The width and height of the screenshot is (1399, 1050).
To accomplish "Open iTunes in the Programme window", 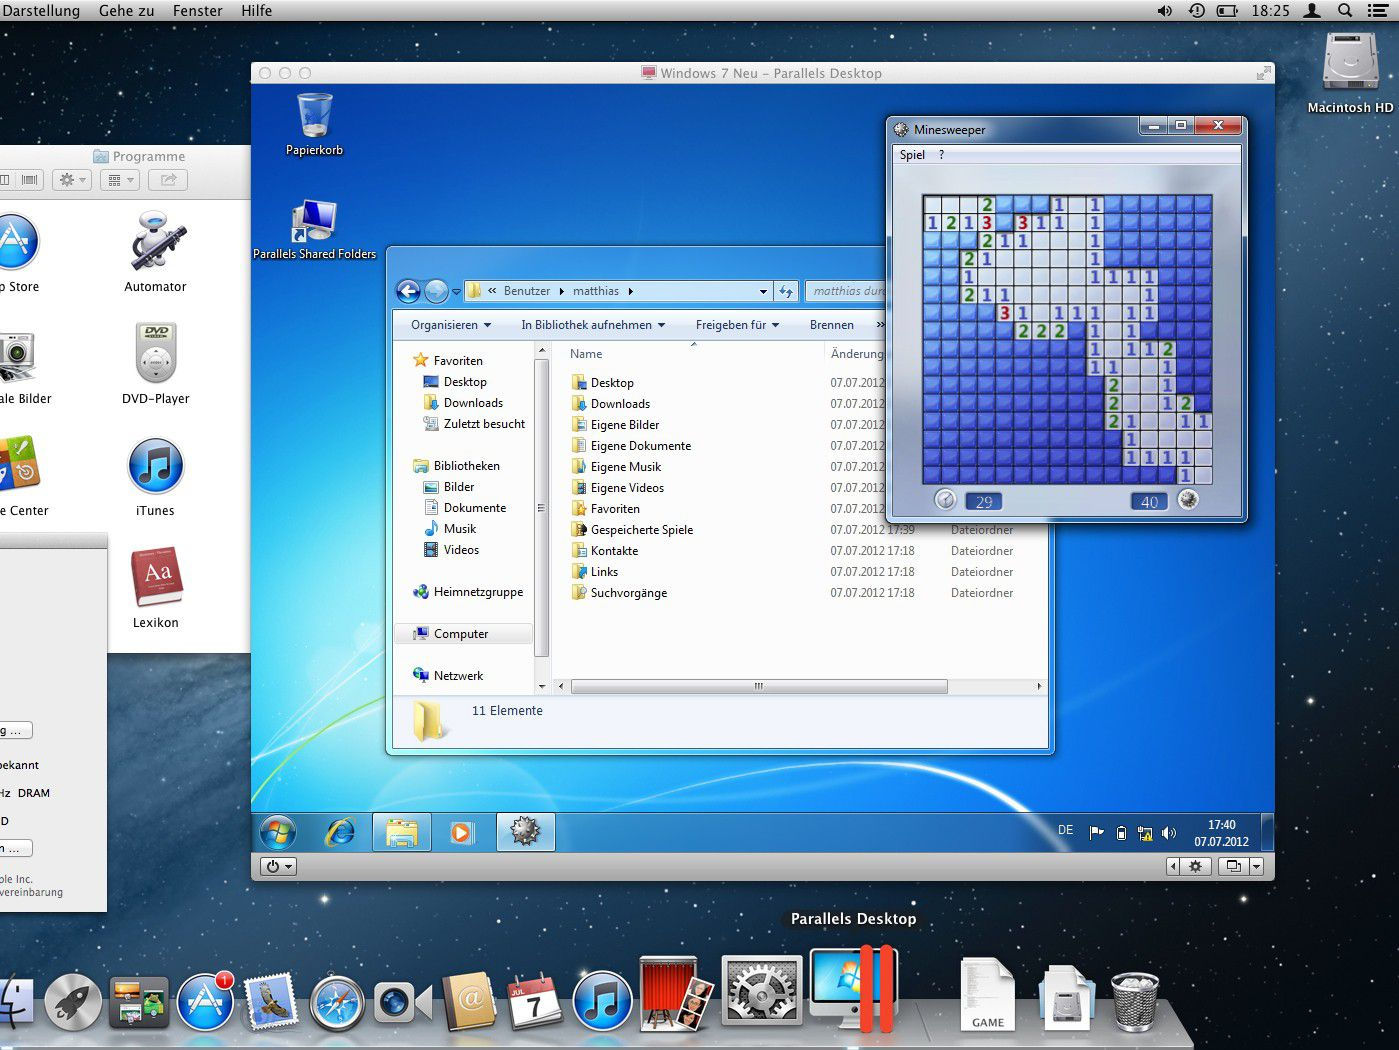I will tap(155, 476).
